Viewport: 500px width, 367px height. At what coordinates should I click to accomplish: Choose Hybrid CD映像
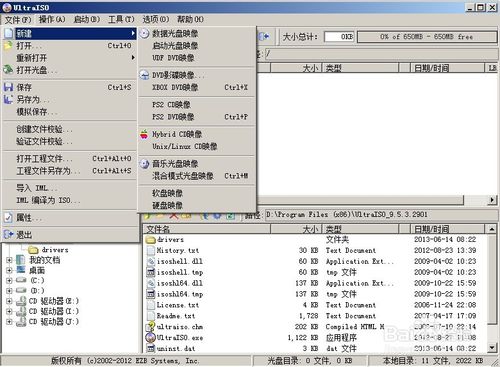click(x=197, y=134)
